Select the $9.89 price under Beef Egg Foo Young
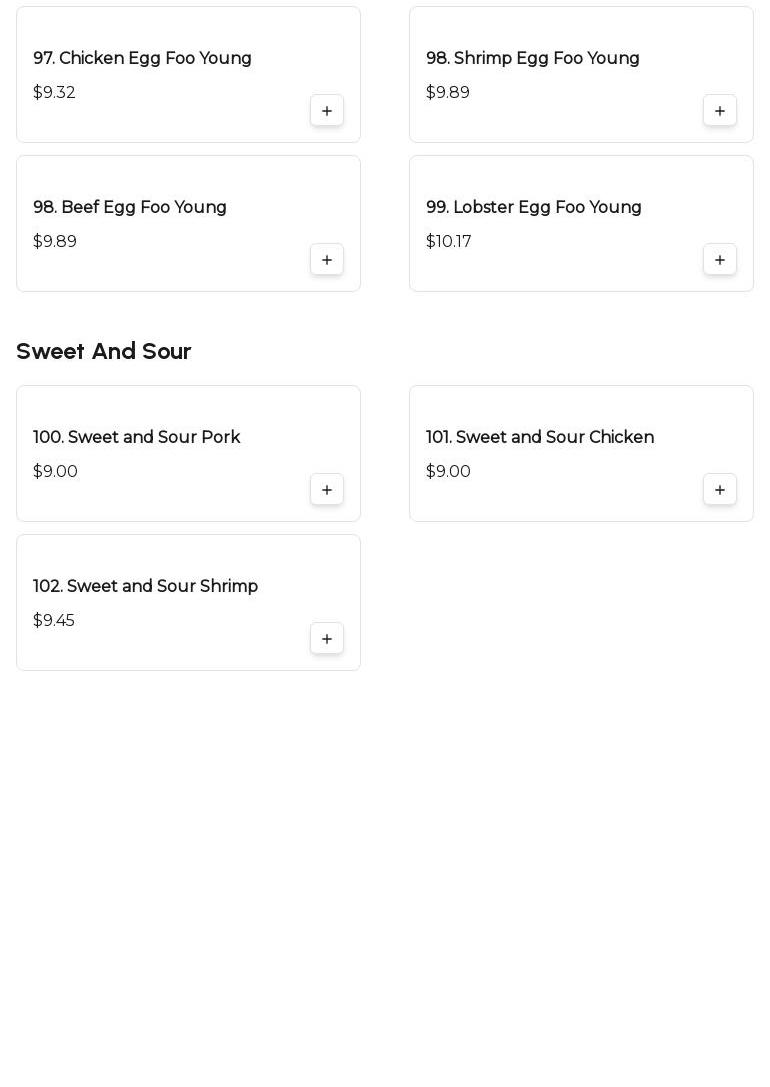770x1087 pixels. 55,242
